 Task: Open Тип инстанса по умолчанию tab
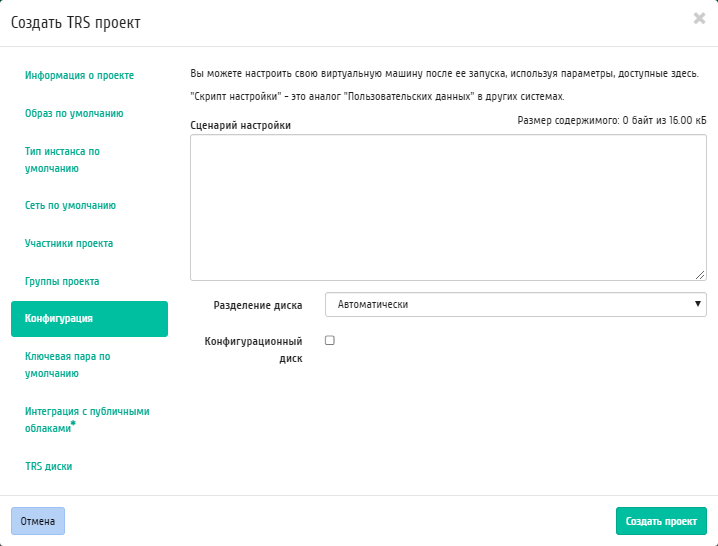(62, 160)
